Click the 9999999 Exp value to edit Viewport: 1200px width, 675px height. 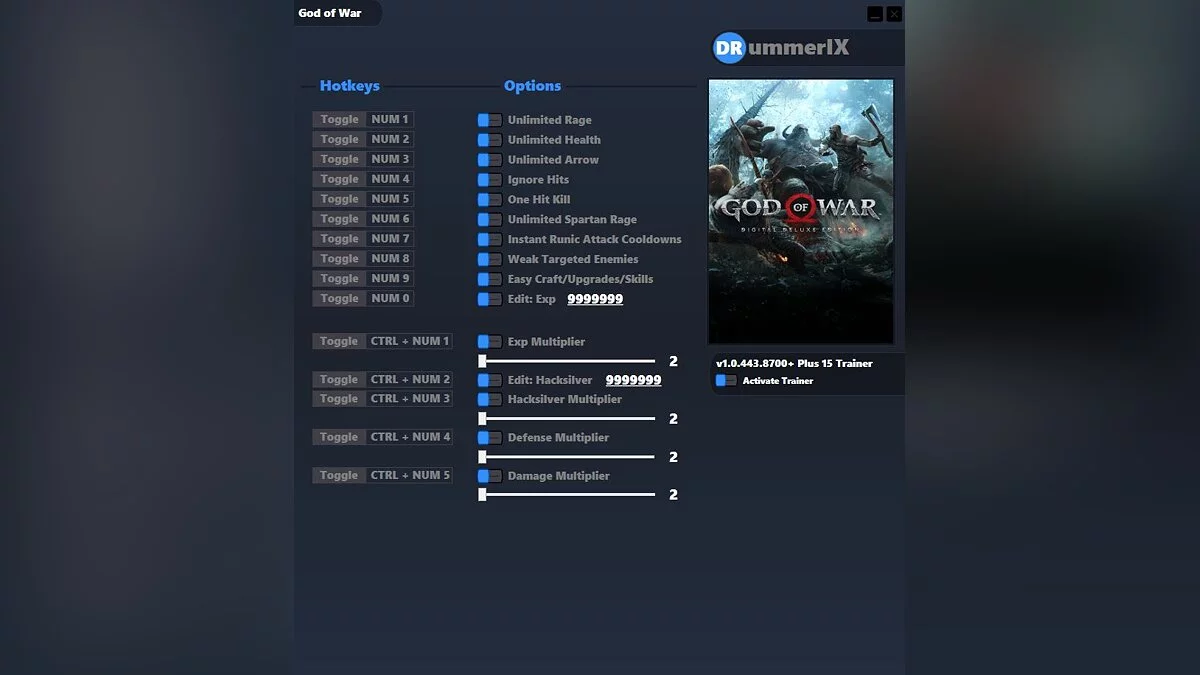(594, 299)
